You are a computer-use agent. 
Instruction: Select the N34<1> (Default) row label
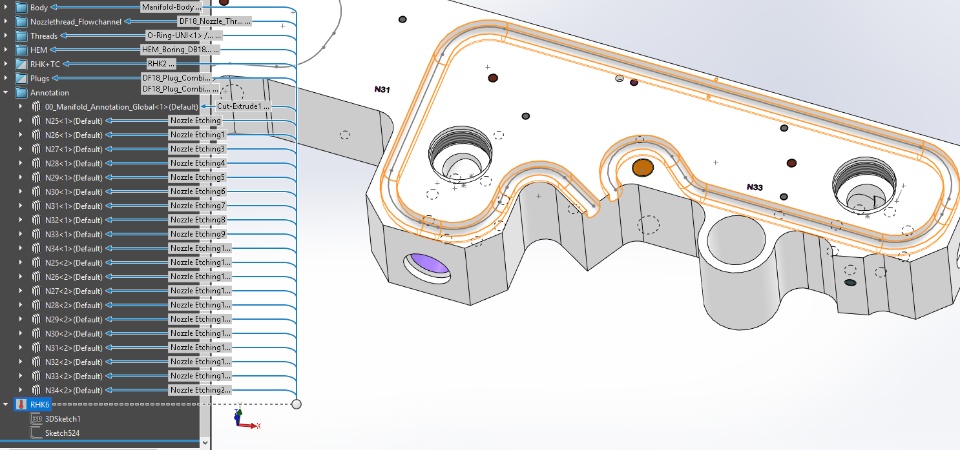[x=73, y=249]
